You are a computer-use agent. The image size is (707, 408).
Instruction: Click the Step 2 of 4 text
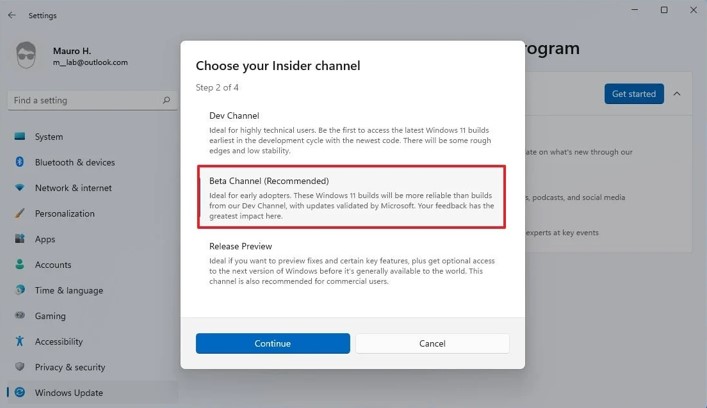[x=217, y=87]
